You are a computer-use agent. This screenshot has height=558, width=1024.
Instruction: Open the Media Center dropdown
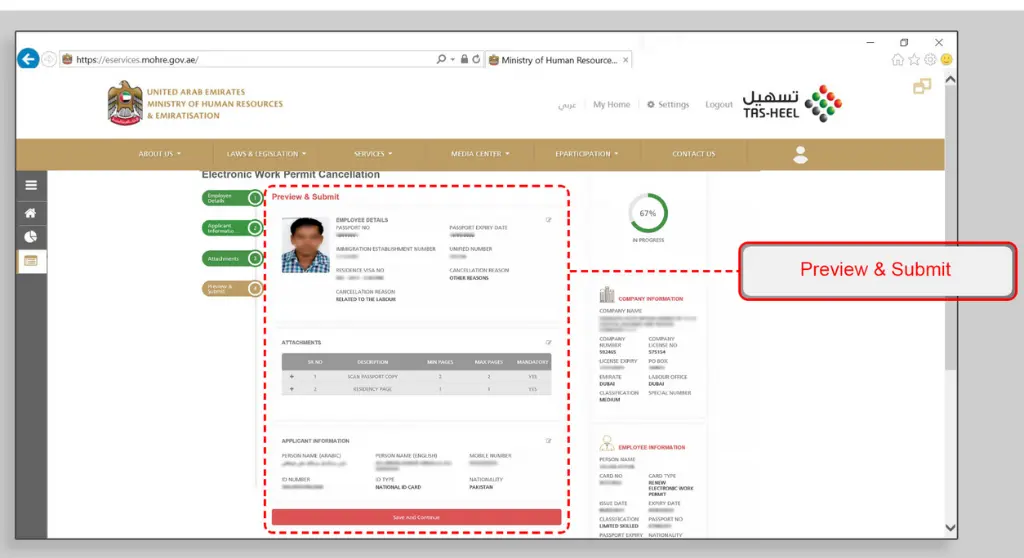coord(480,154)
